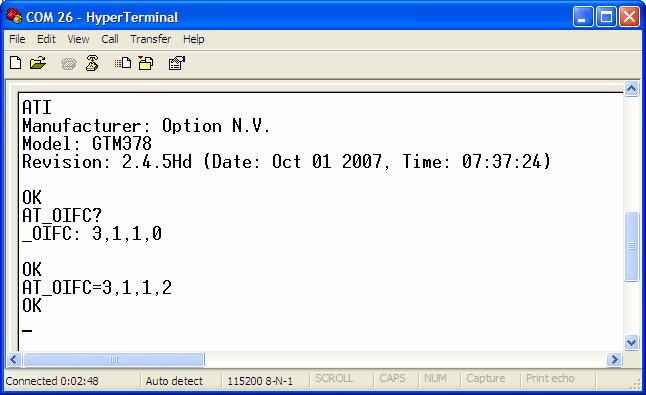646x395 pixels.
Task: Click the vertical scrollbar down arrow
Action: [x=631, y=342]
